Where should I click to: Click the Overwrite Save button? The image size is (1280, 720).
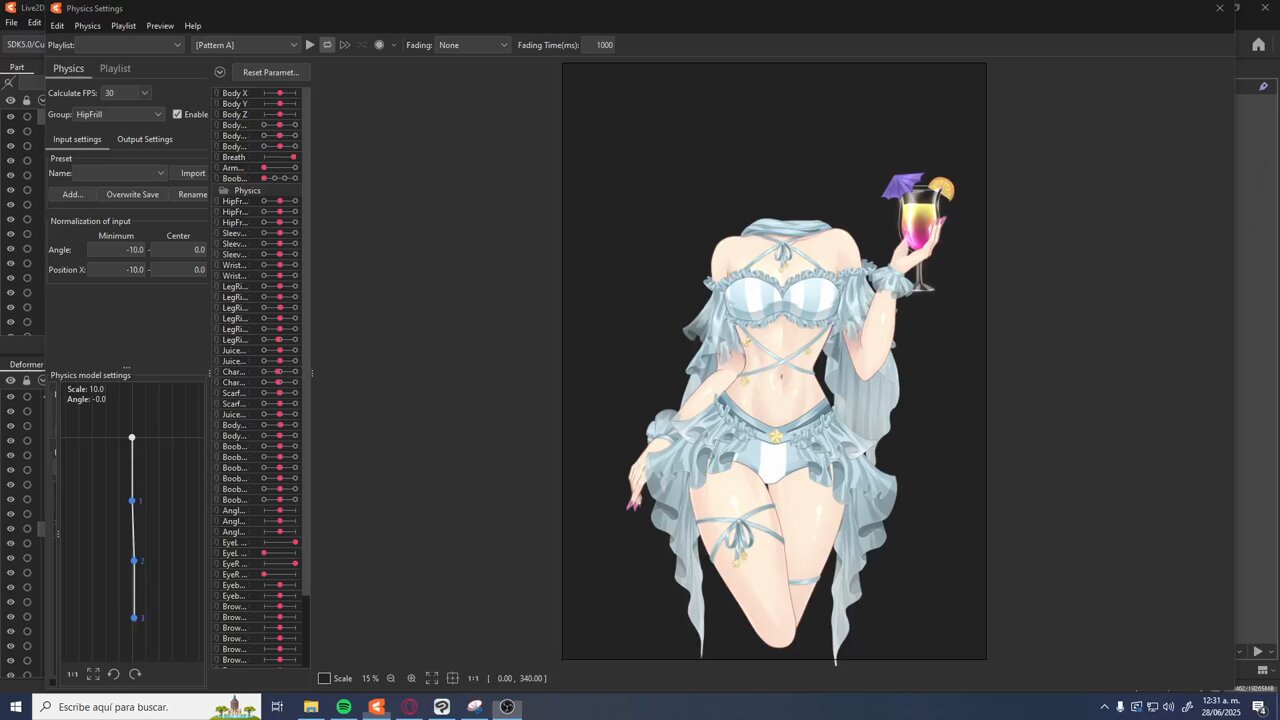(x=133, y=195)
